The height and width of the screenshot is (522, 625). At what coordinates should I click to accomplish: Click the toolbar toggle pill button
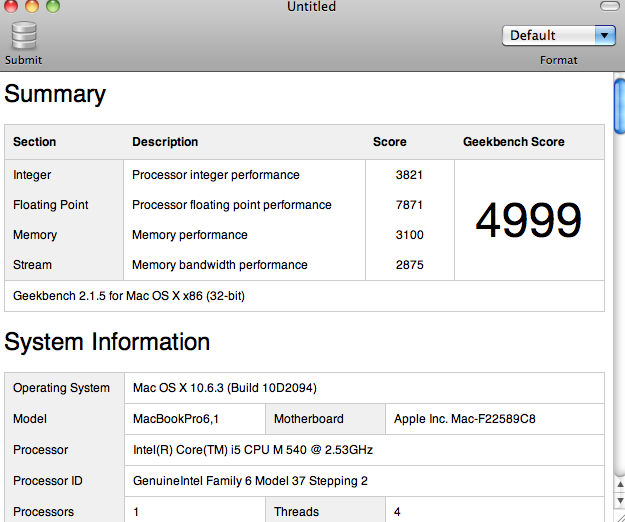[609, 6]
